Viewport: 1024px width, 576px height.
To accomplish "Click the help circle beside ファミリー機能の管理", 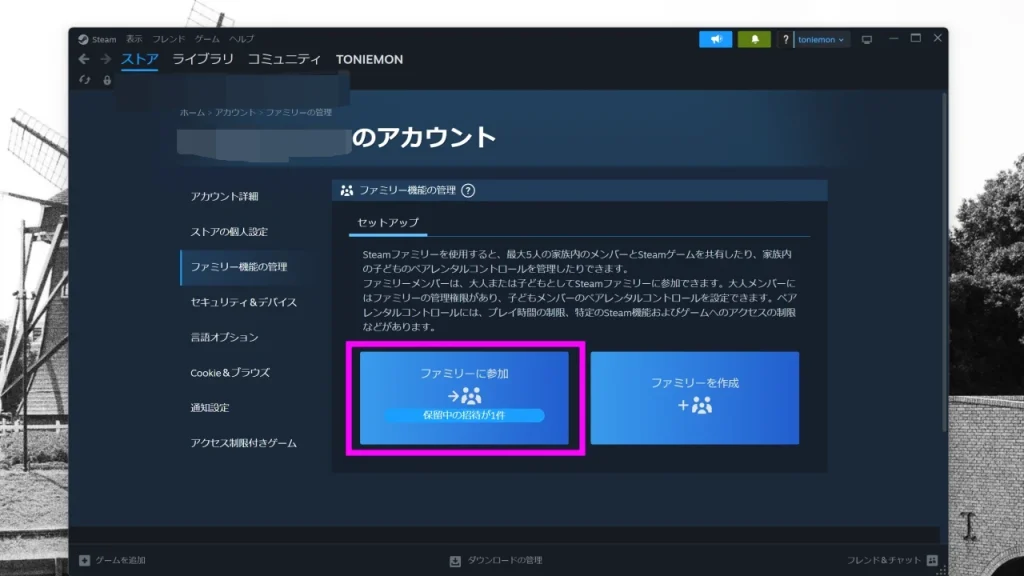I will coord(468,191).
